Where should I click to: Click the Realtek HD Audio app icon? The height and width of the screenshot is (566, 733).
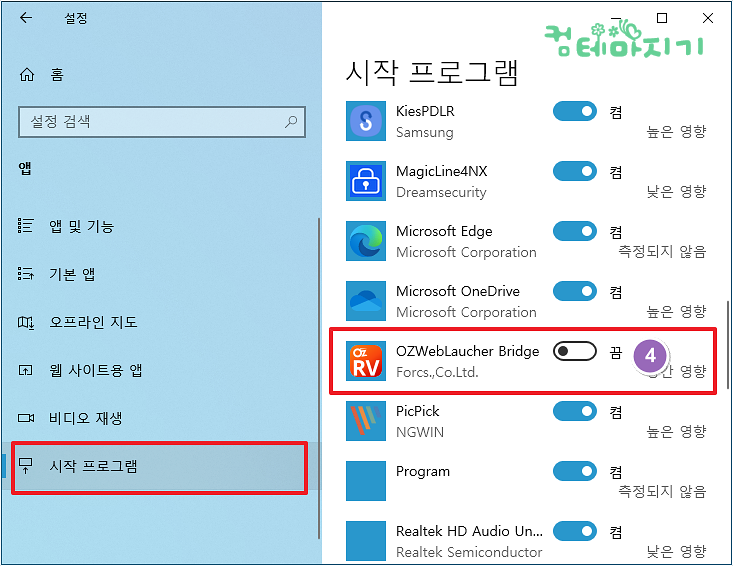(366, 540)
